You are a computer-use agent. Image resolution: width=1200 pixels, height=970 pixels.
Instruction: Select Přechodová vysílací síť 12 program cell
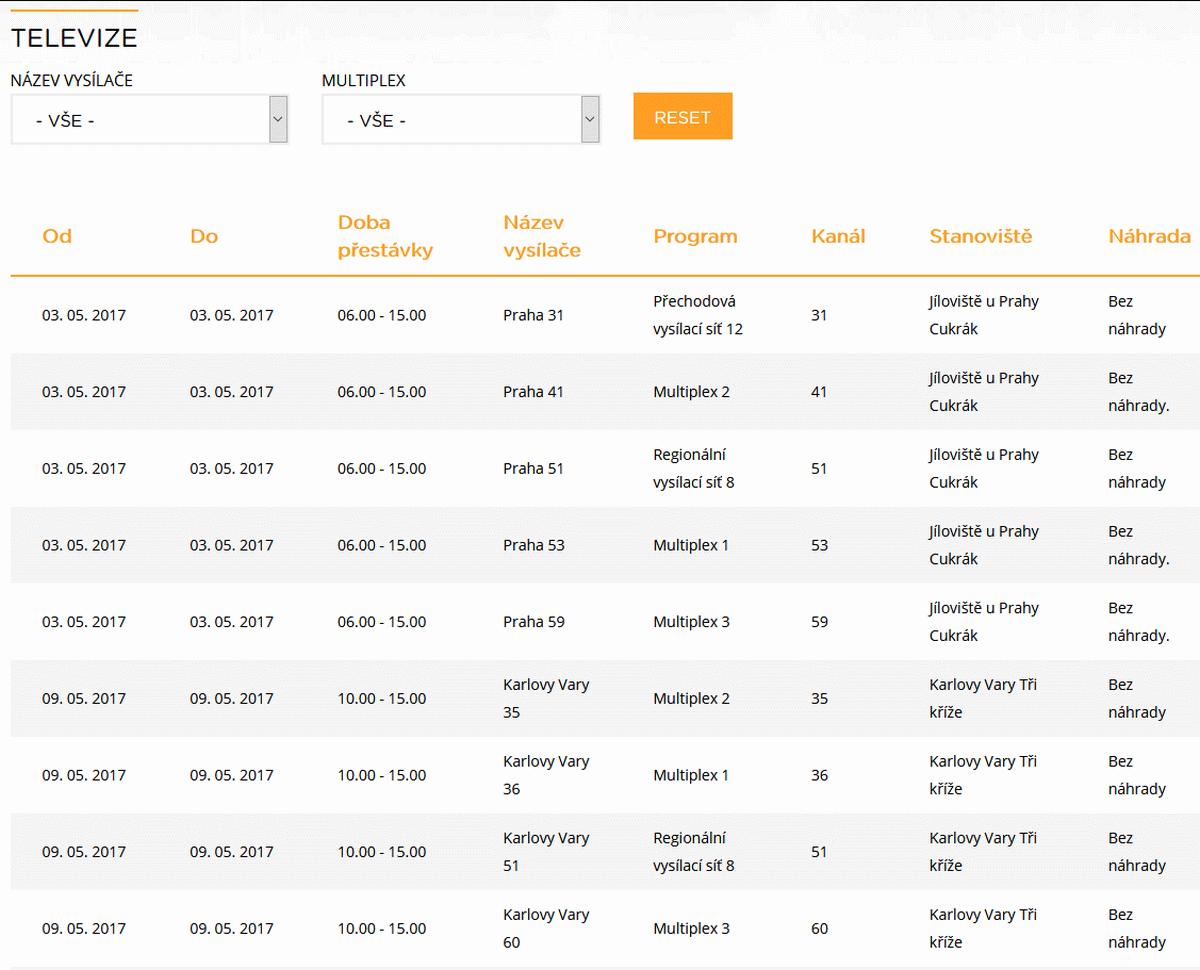click(698, 315)
